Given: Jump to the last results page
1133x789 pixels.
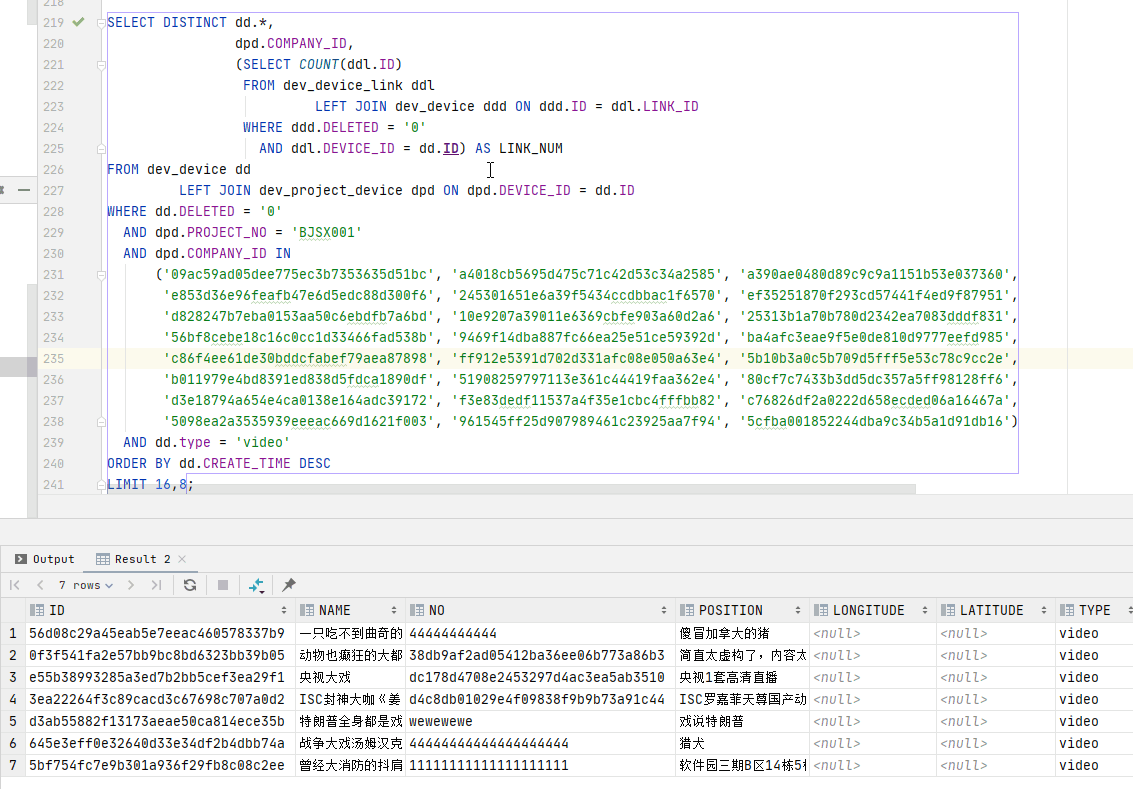Looking at the screenshot, I should (156, 585).
